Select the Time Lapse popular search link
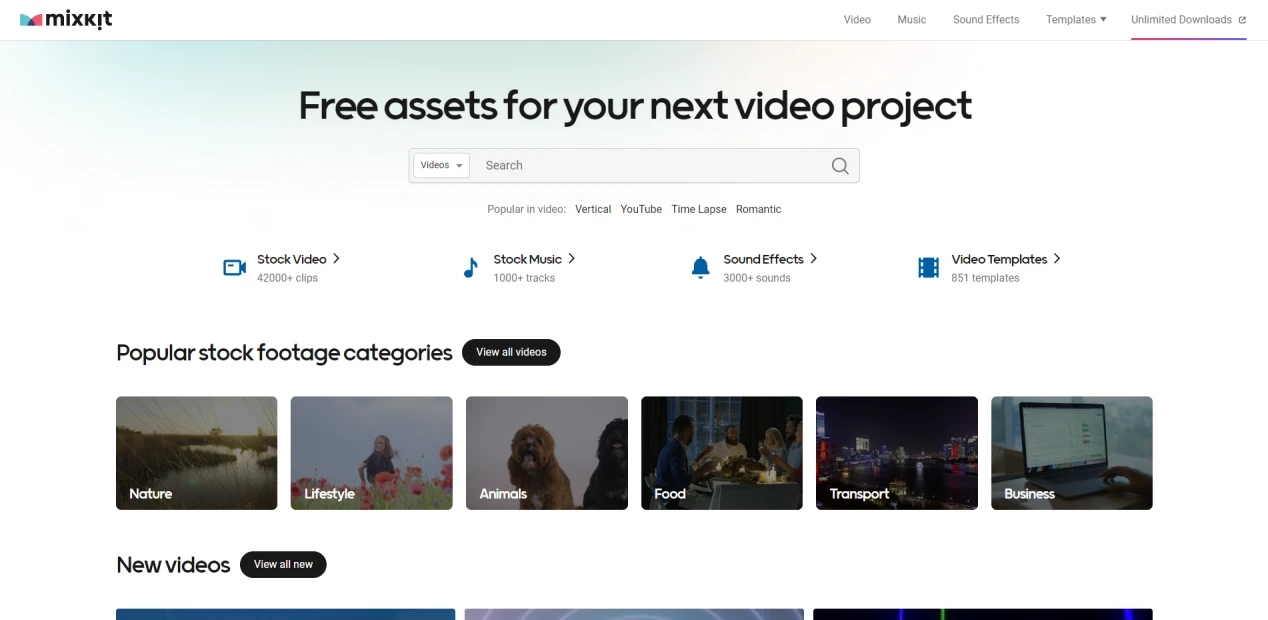This screenshot has height=620, width=1268. (x=699, y=209)
